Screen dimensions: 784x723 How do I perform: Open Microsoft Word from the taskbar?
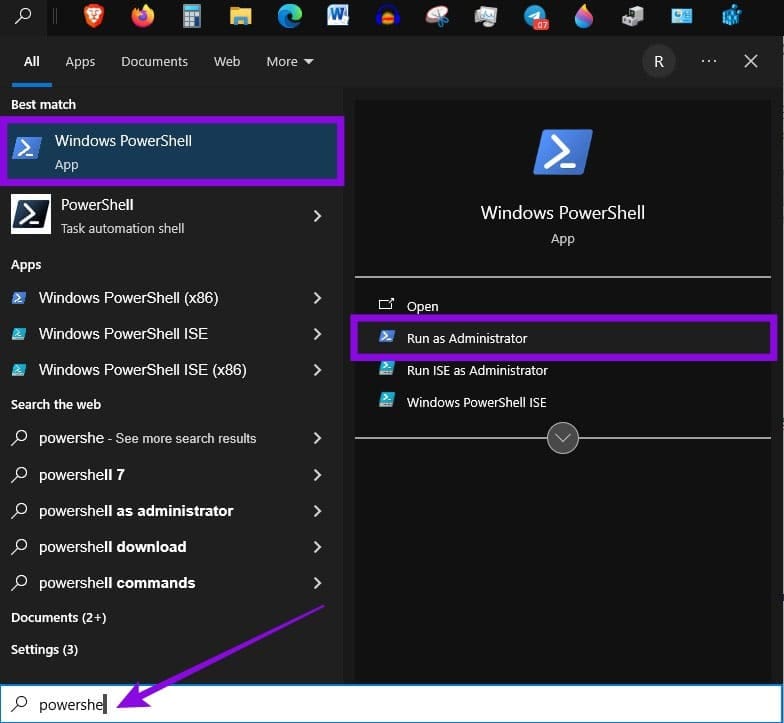(x=338, y=16)
